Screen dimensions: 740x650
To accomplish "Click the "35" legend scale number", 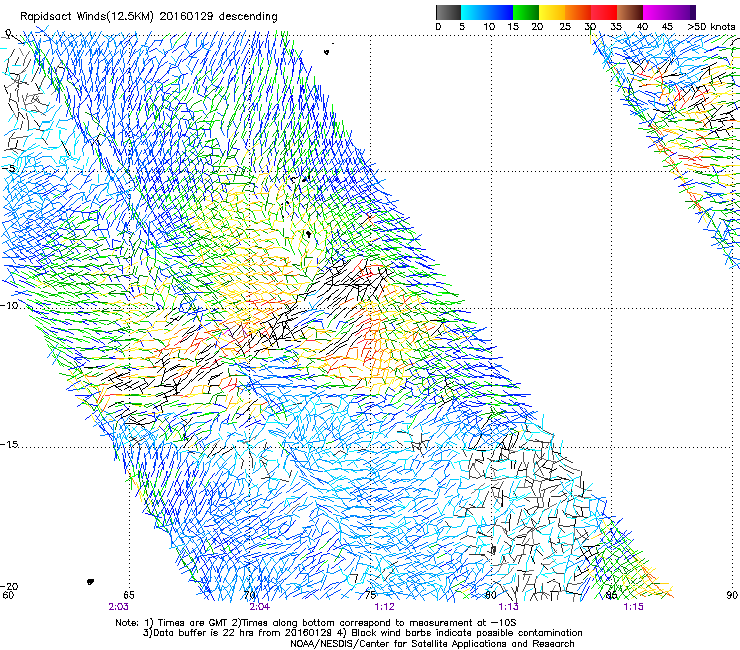I will pos(616,26).
